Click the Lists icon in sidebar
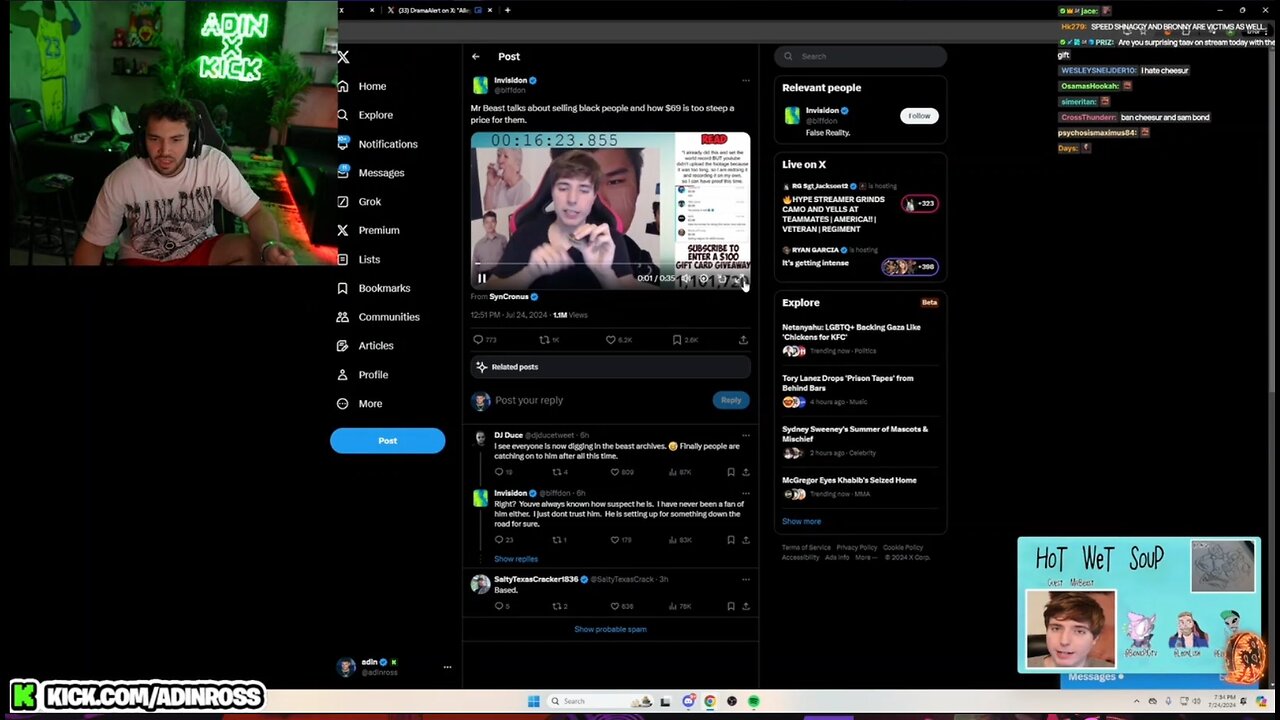Screen dimensions: 1280x720 [x=343, y=259]
